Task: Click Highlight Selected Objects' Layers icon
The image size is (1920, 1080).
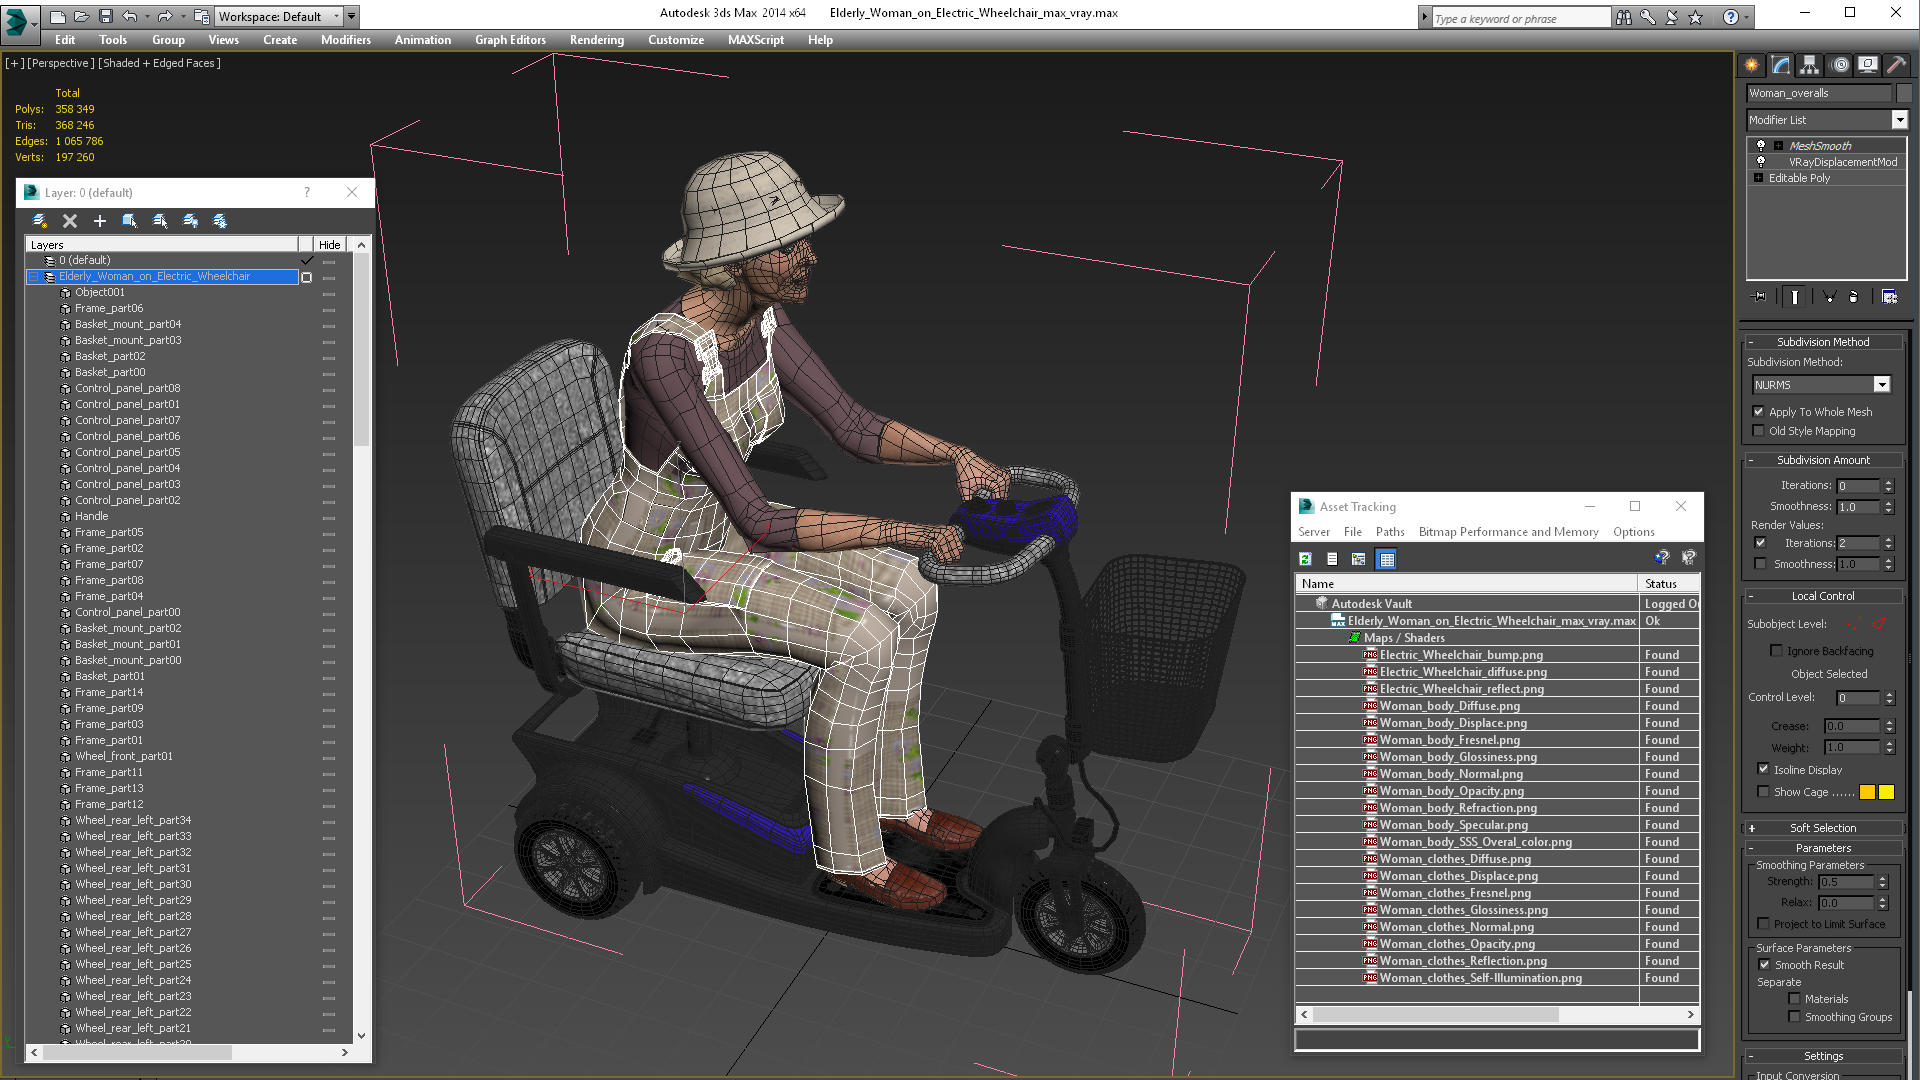Action: coord(160,221)
